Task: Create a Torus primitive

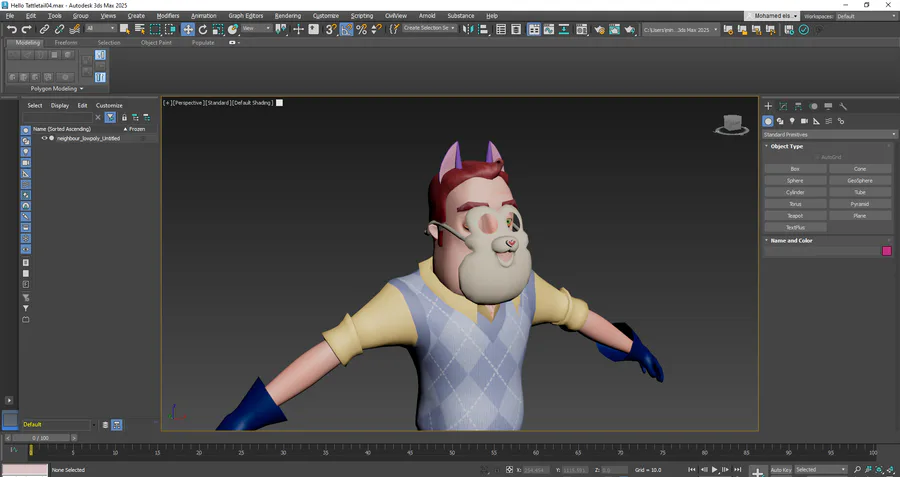Action: pos(795,204)
